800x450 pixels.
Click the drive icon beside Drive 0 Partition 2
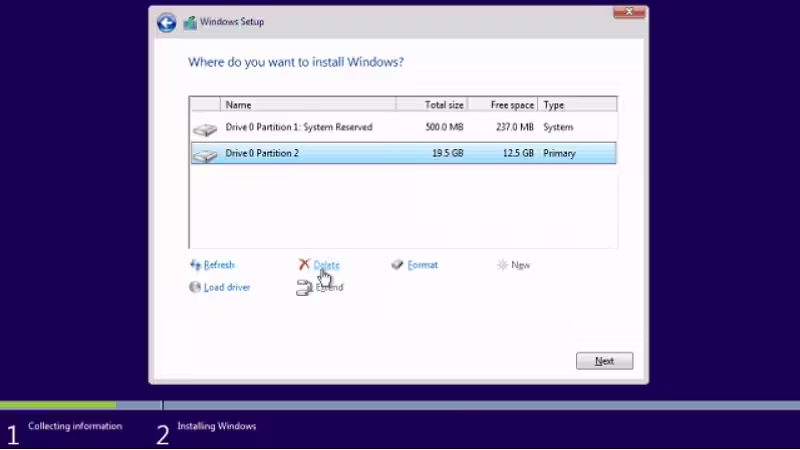pyautogui.click(x=205, y=155)
